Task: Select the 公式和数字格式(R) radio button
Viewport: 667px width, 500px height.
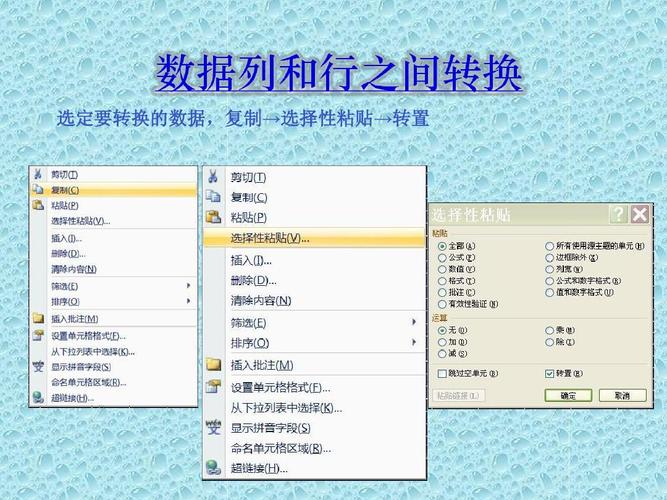Action: (549, 281)
